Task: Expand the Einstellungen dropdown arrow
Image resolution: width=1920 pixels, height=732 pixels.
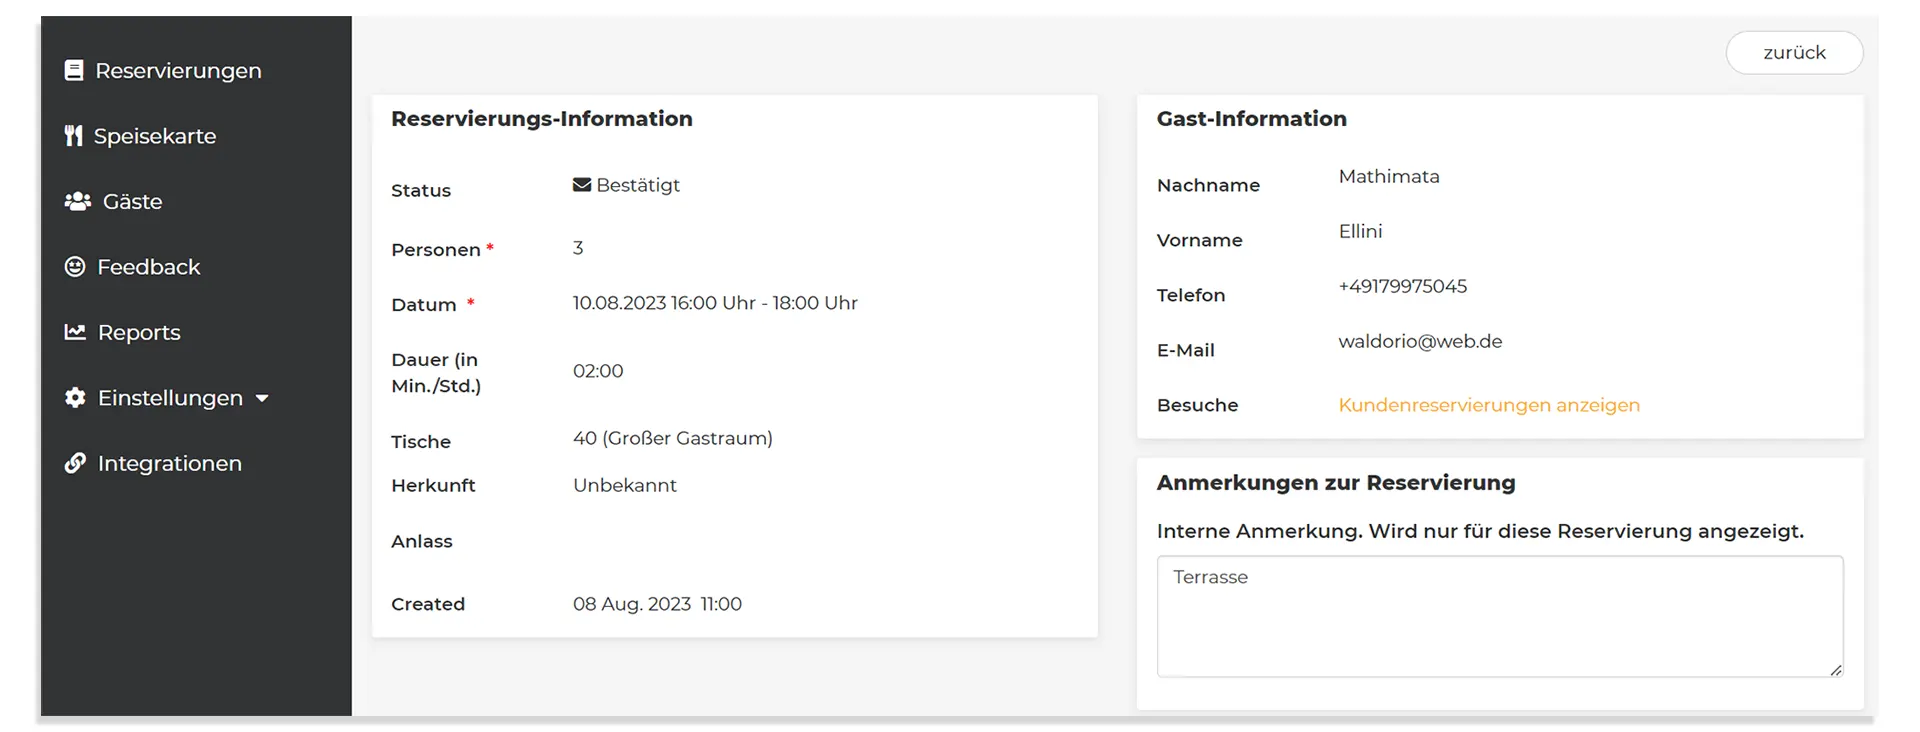Action: (x=262, y=398)
